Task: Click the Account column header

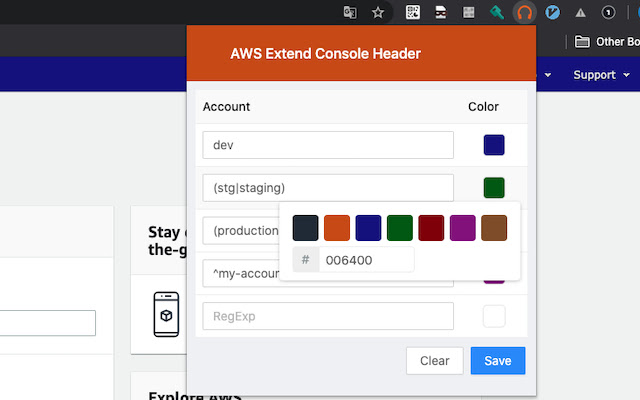Action: coord(226,107)
